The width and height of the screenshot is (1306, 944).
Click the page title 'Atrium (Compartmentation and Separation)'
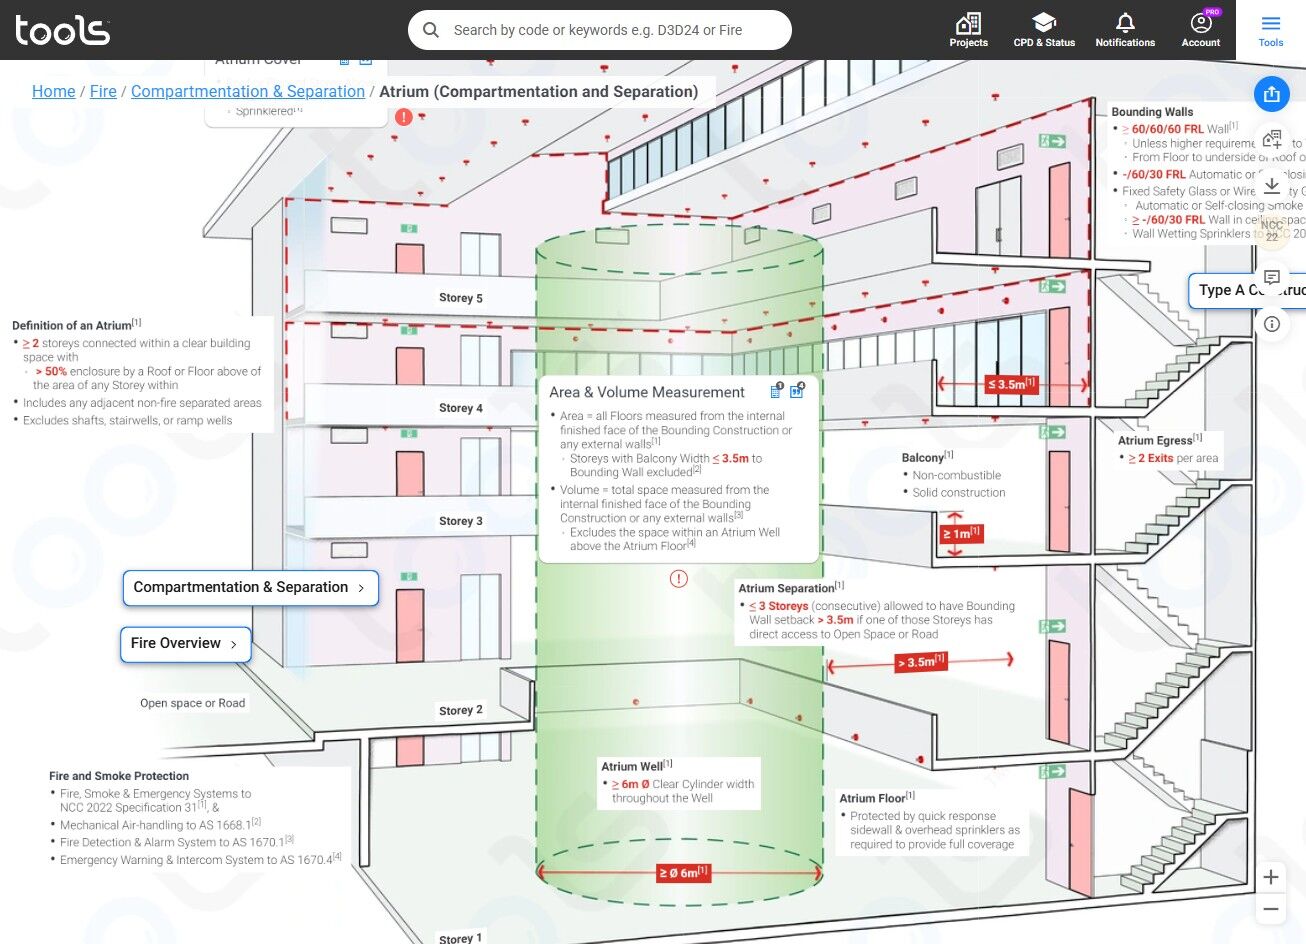coord(539,91)
